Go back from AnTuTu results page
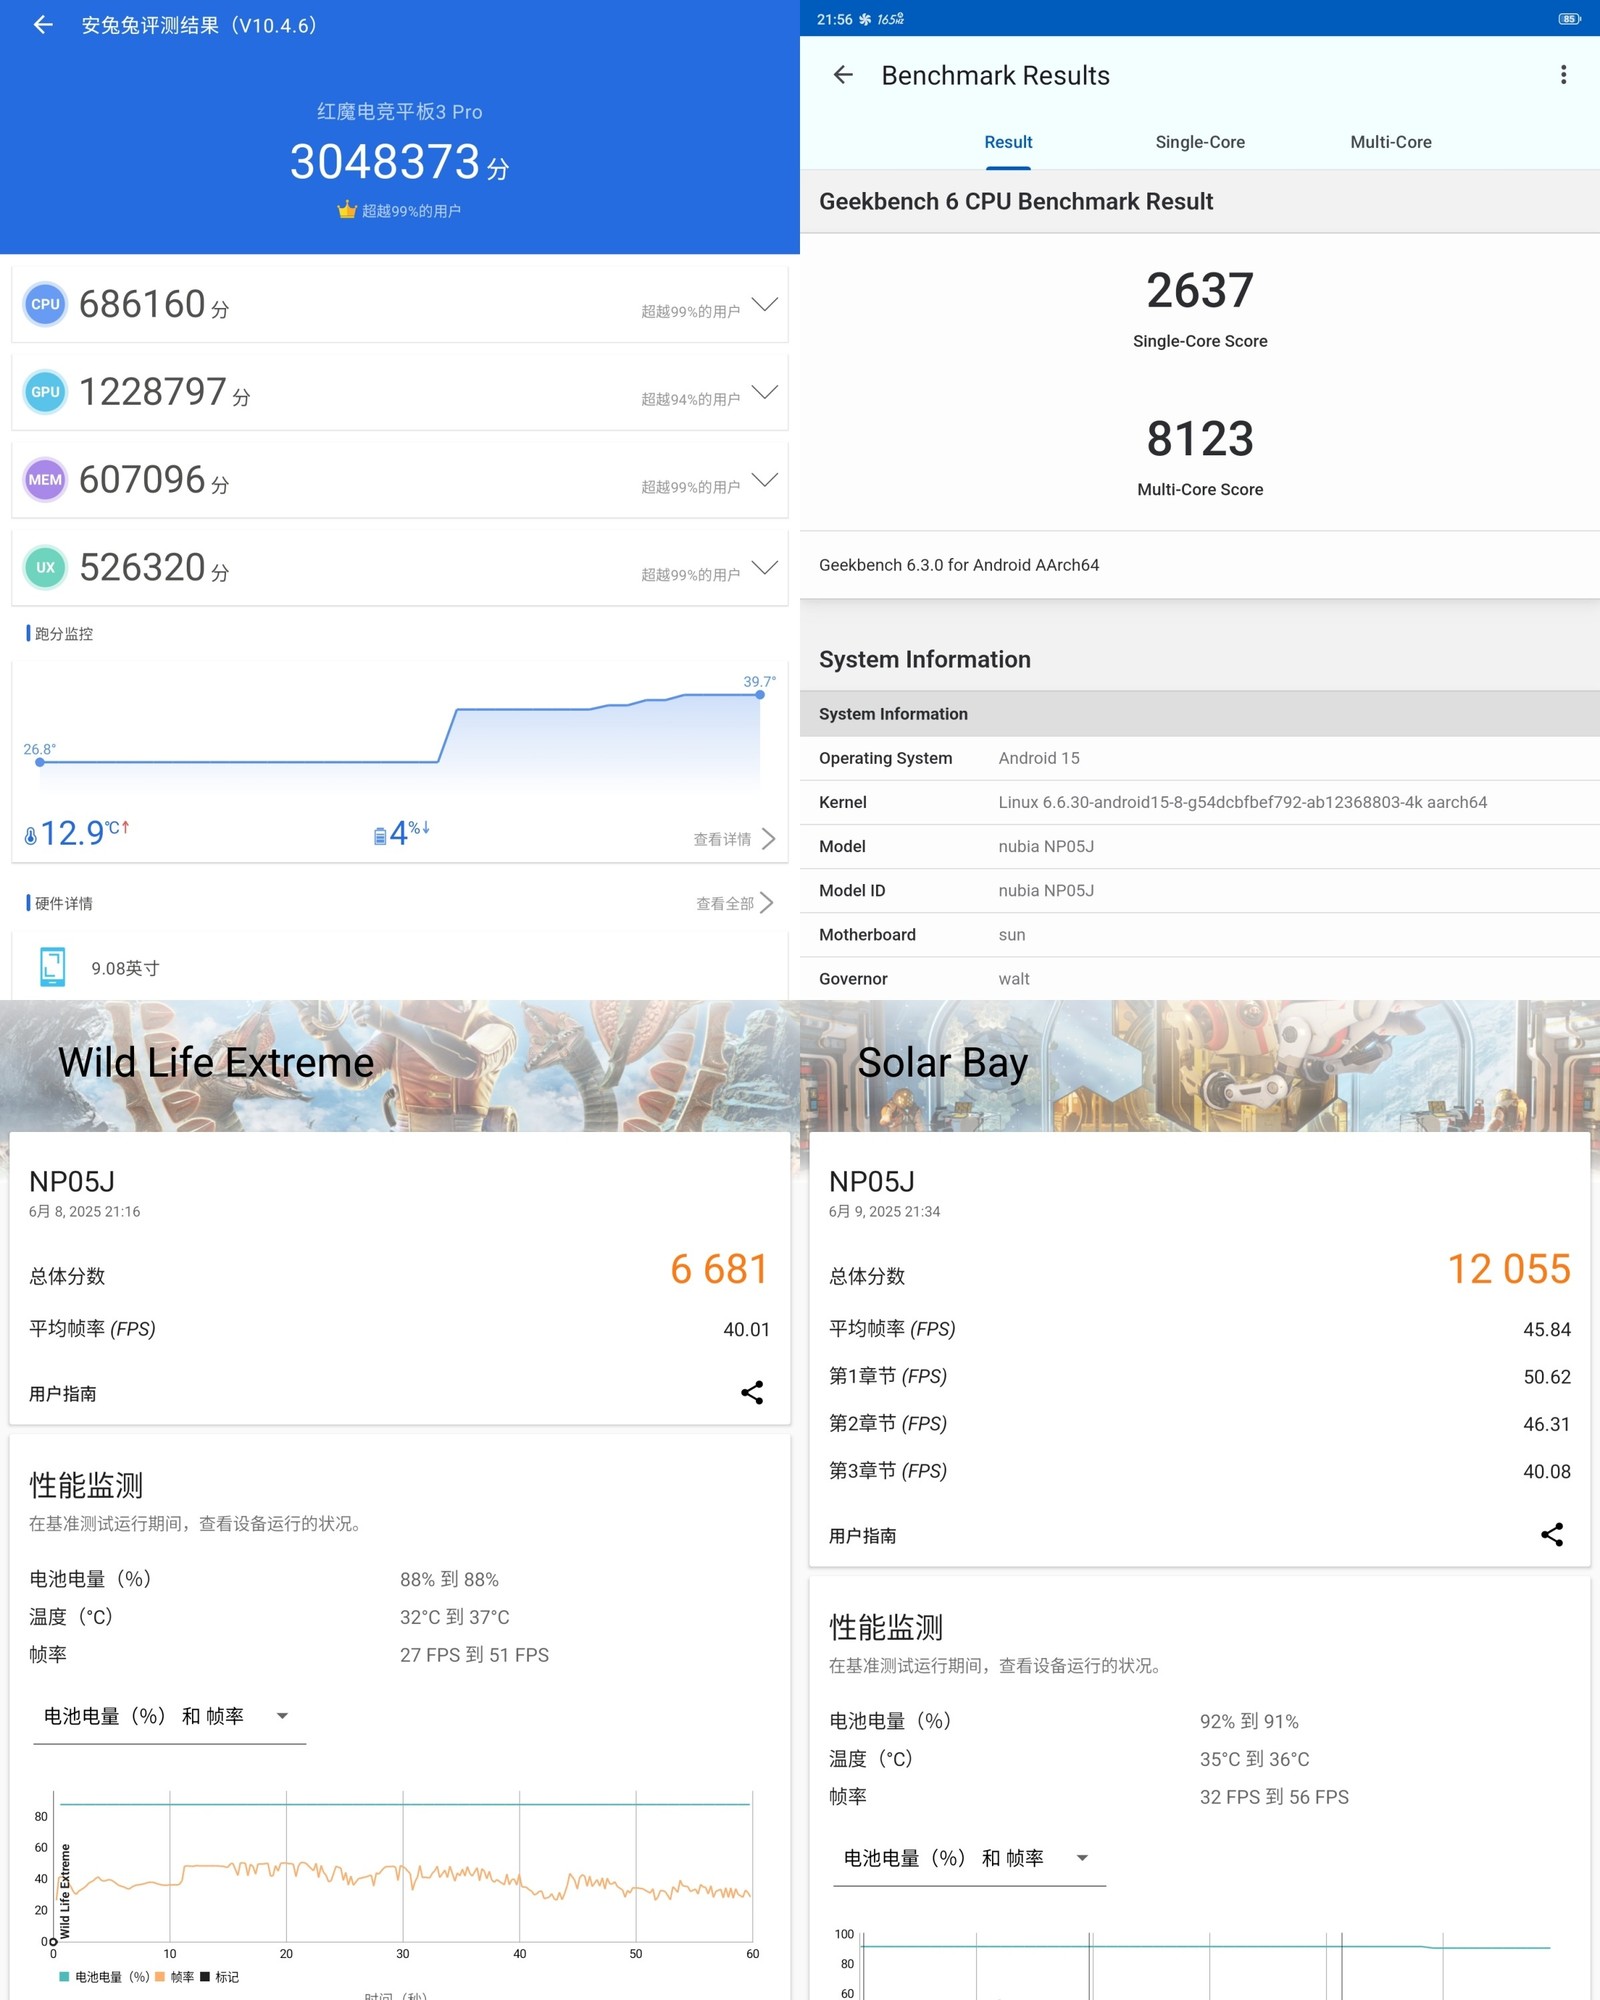 click(43, 25)
